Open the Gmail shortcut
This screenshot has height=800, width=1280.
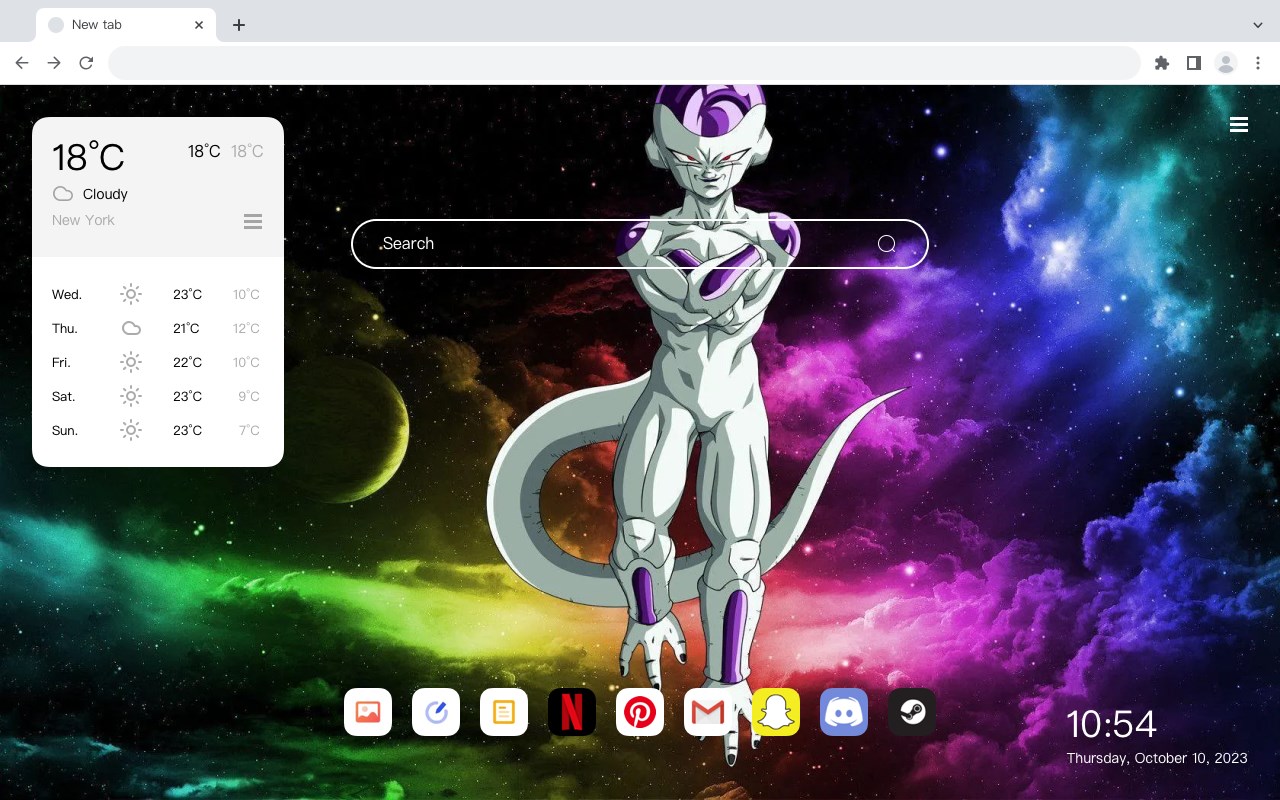pyautogui.click(x=708, y=712)
